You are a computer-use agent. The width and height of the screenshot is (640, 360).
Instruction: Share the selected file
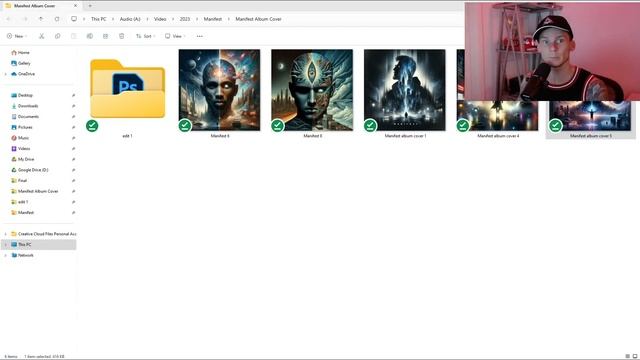click(x=105, y=36)
